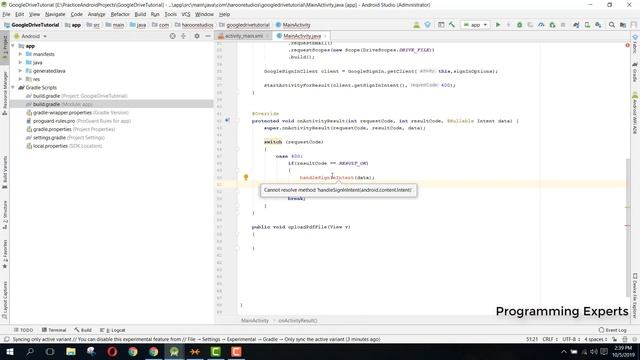Click the googledrivetutorial breadcrumb
Viewport: 640px width, 360px height.
pyautogui.click(x=244, y=25)
